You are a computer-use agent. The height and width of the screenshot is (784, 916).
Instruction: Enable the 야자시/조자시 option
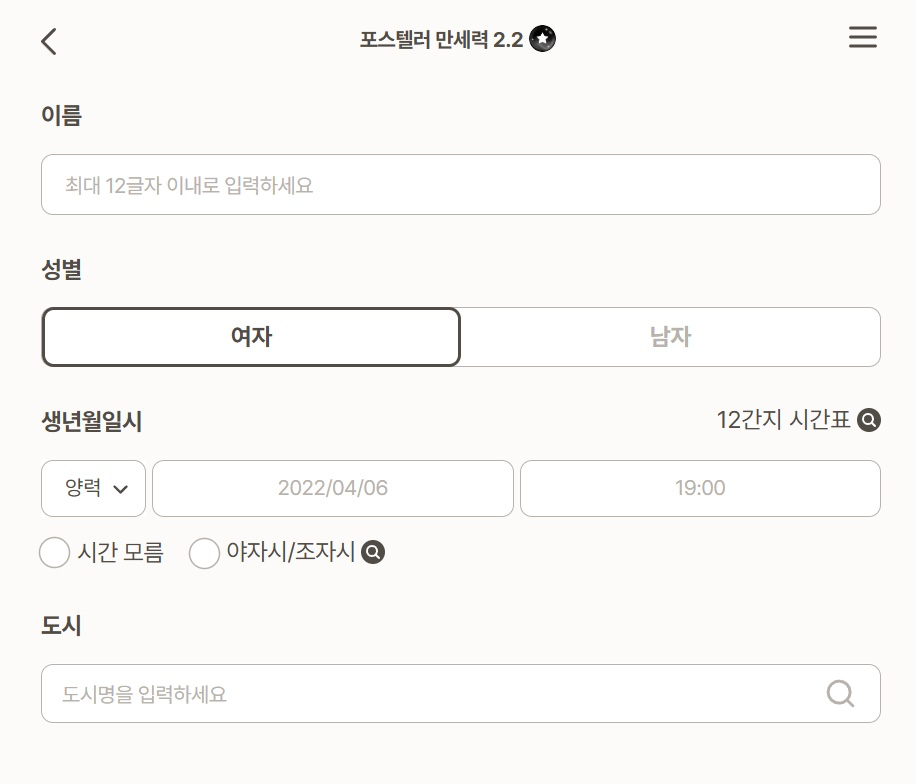(x=204, y=553)
